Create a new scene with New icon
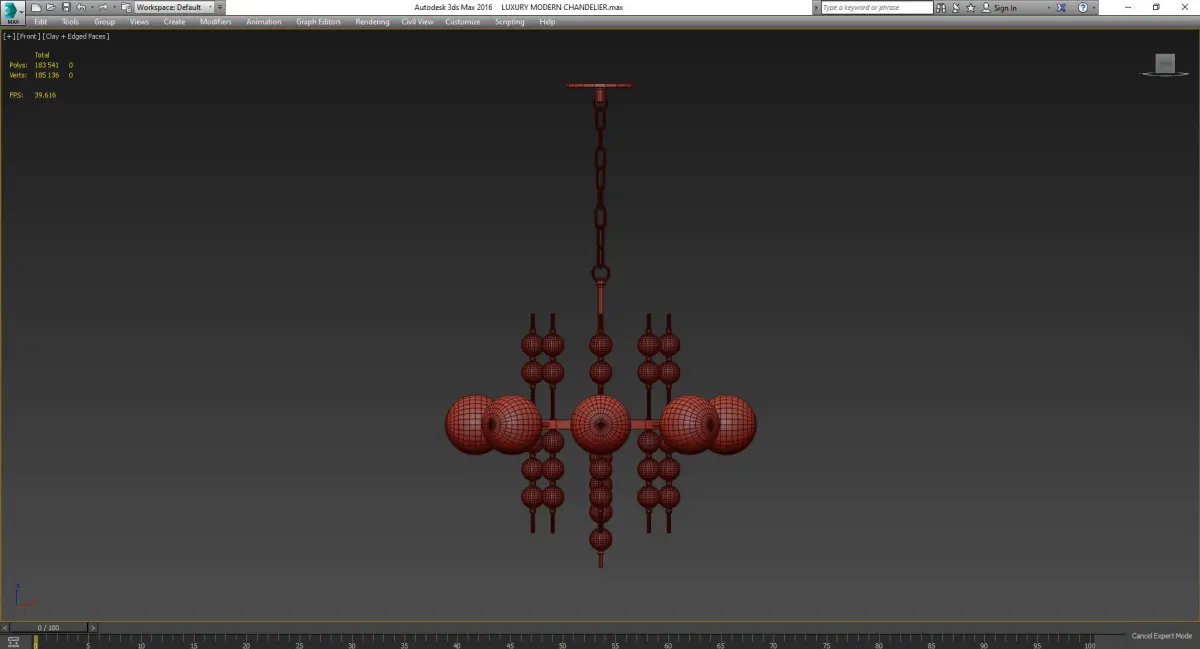 (x=36, y=7)
